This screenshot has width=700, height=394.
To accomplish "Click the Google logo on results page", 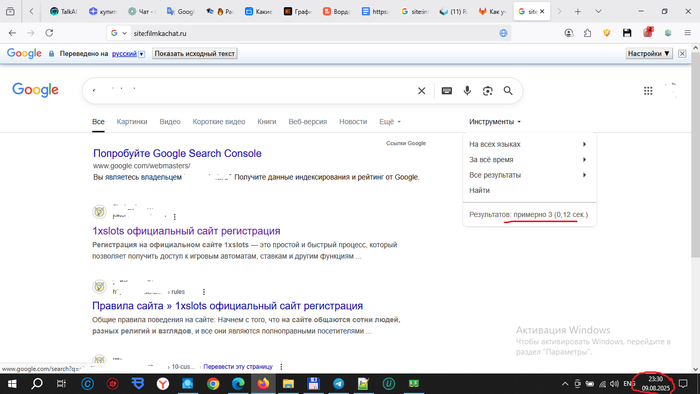I will (35, 90).
